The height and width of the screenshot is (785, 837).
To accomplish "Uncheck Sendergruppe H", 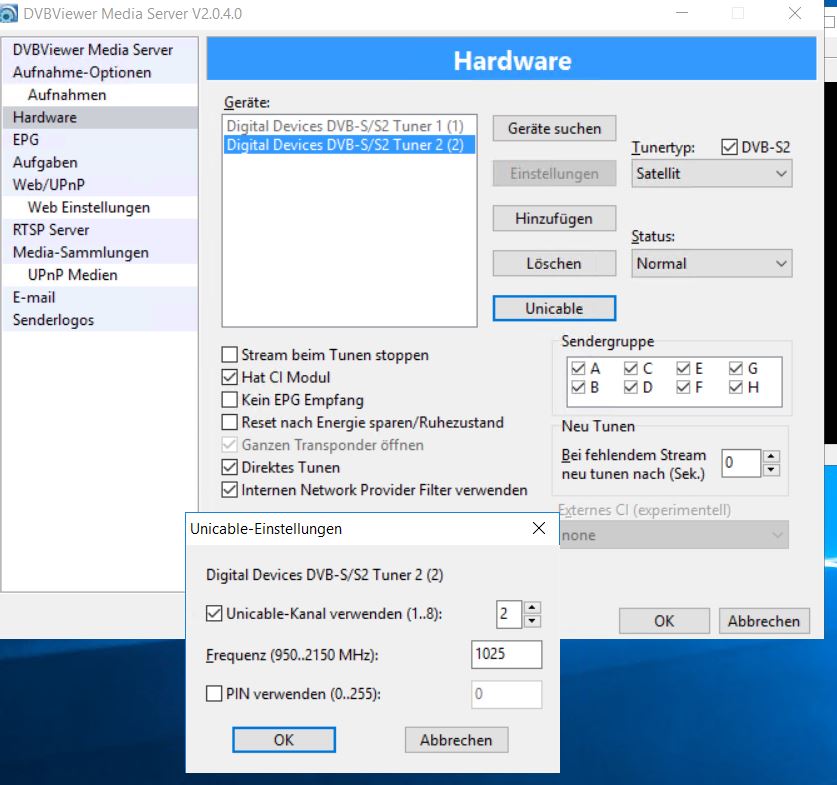I will [x=736, y=387].
